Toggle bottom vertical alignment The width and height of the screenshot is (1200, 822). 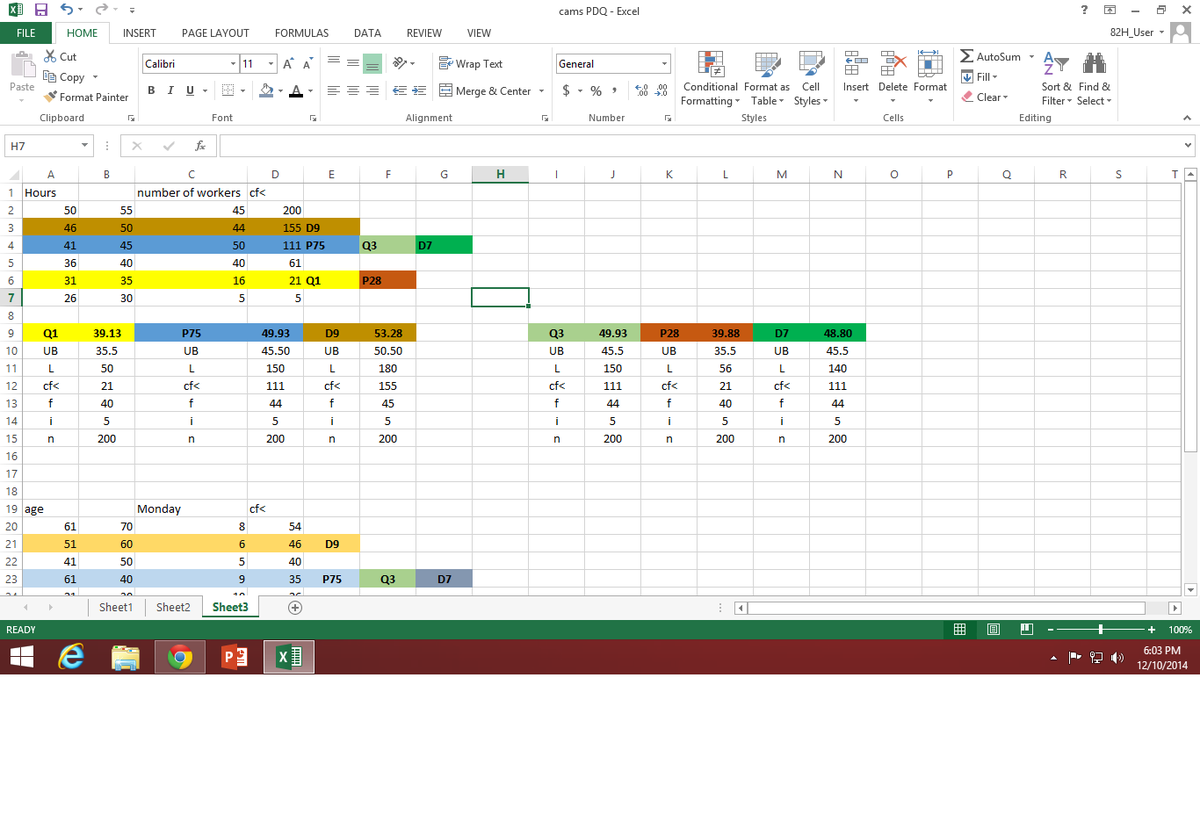click(x=371, y=64)
